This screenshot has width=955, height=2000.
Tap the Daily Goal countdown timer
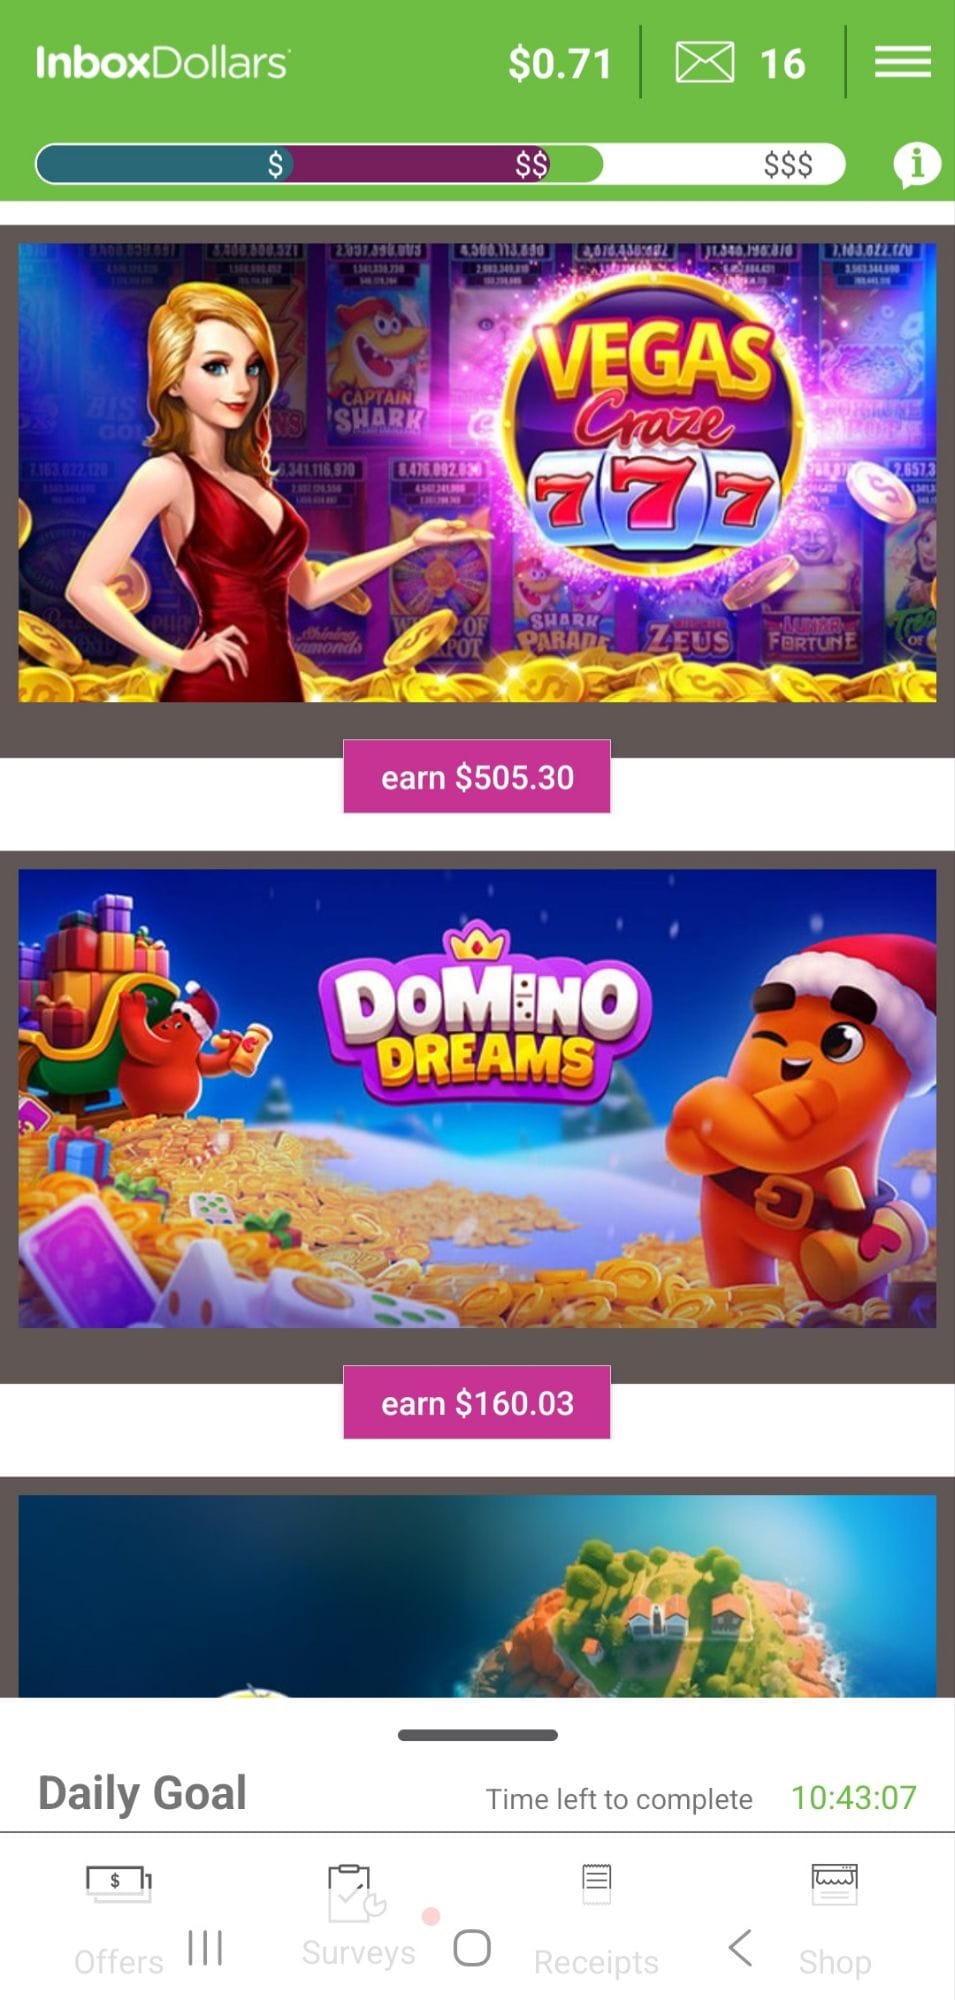(x=854, y=1798)
